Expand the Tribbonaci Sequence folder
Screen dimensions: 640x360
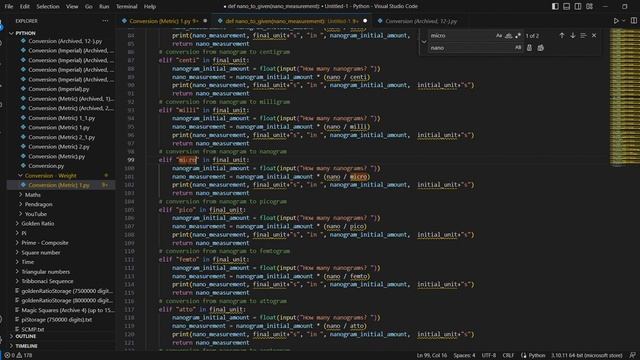(x=47, y=281)
